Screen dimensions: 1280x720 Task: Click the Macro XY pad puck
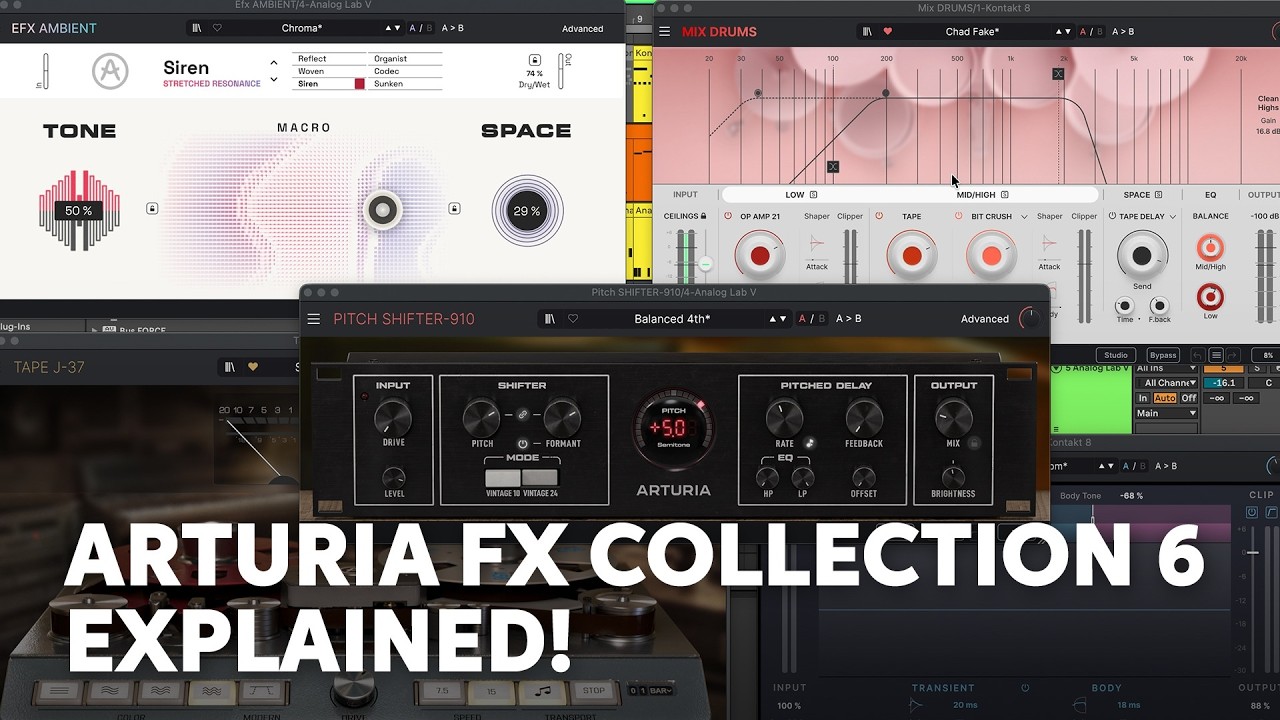click(382, 210)
